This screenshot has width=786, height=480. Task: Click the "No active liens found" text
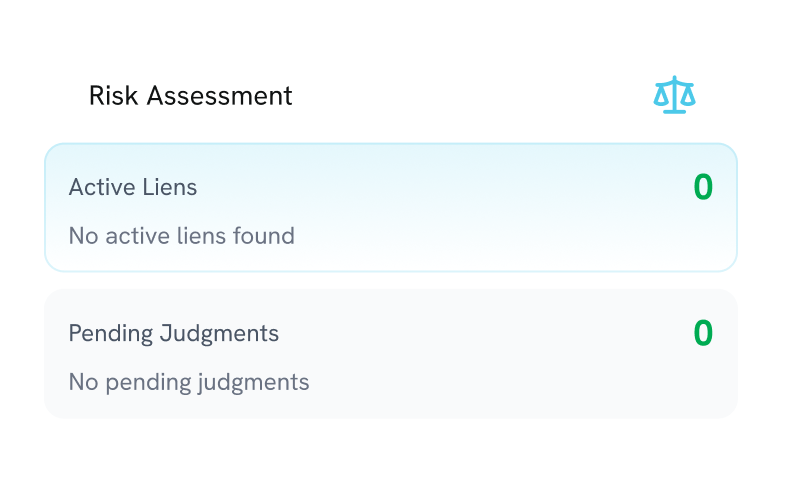tap(181, 236)
